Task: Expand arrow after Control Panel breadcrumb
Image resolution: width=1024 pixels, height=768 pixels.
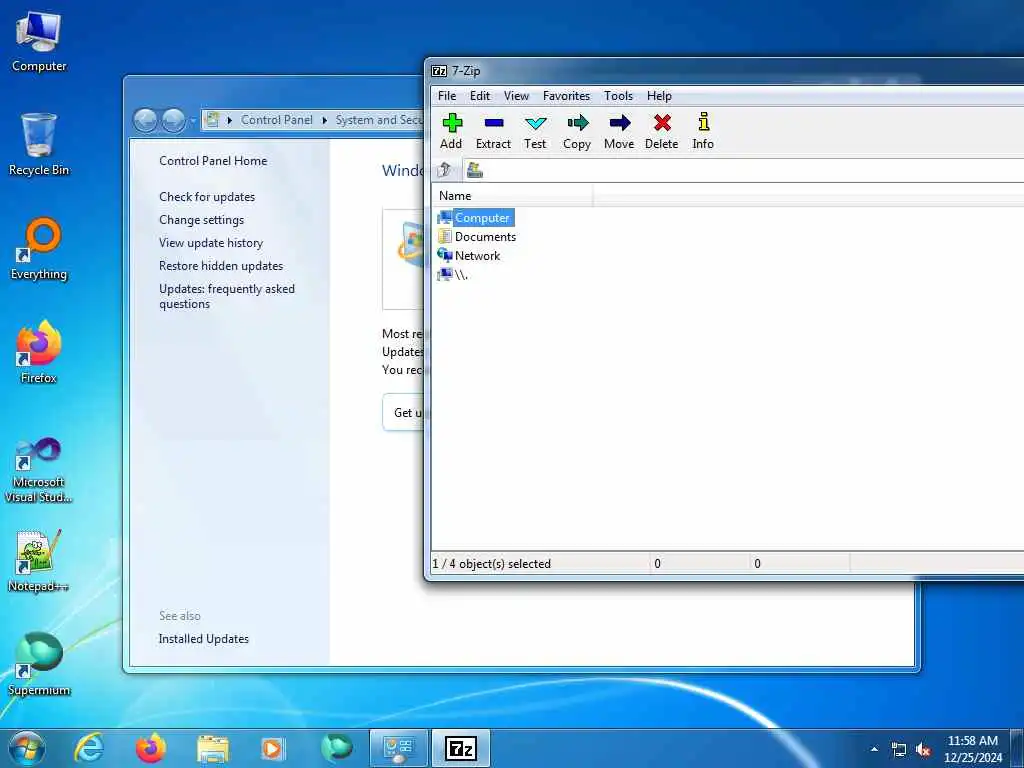Action: coord(325,120)
